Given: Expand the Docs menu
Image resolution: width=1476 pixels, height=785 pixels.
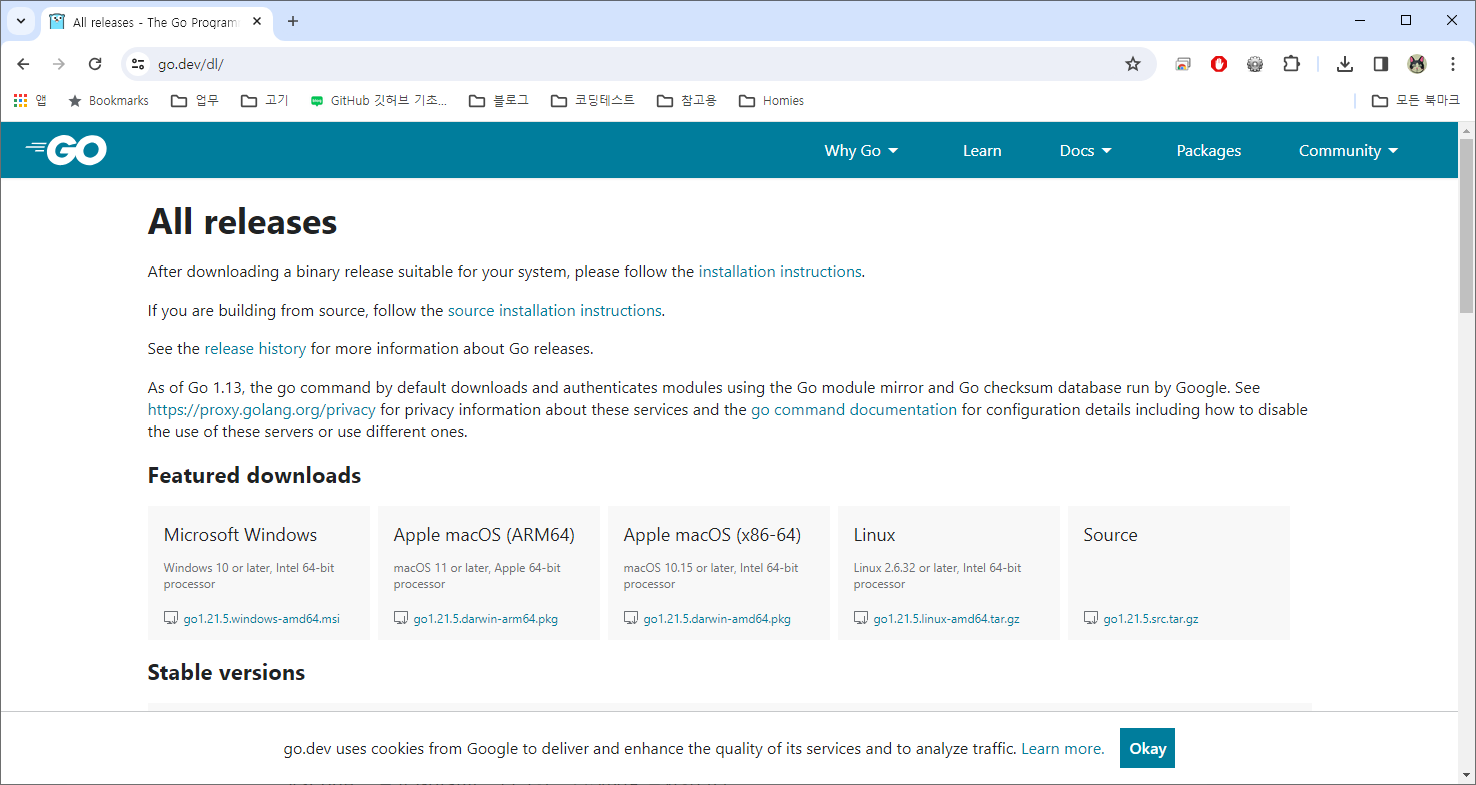Looking at the screenshot, I should coord(1086,150).
